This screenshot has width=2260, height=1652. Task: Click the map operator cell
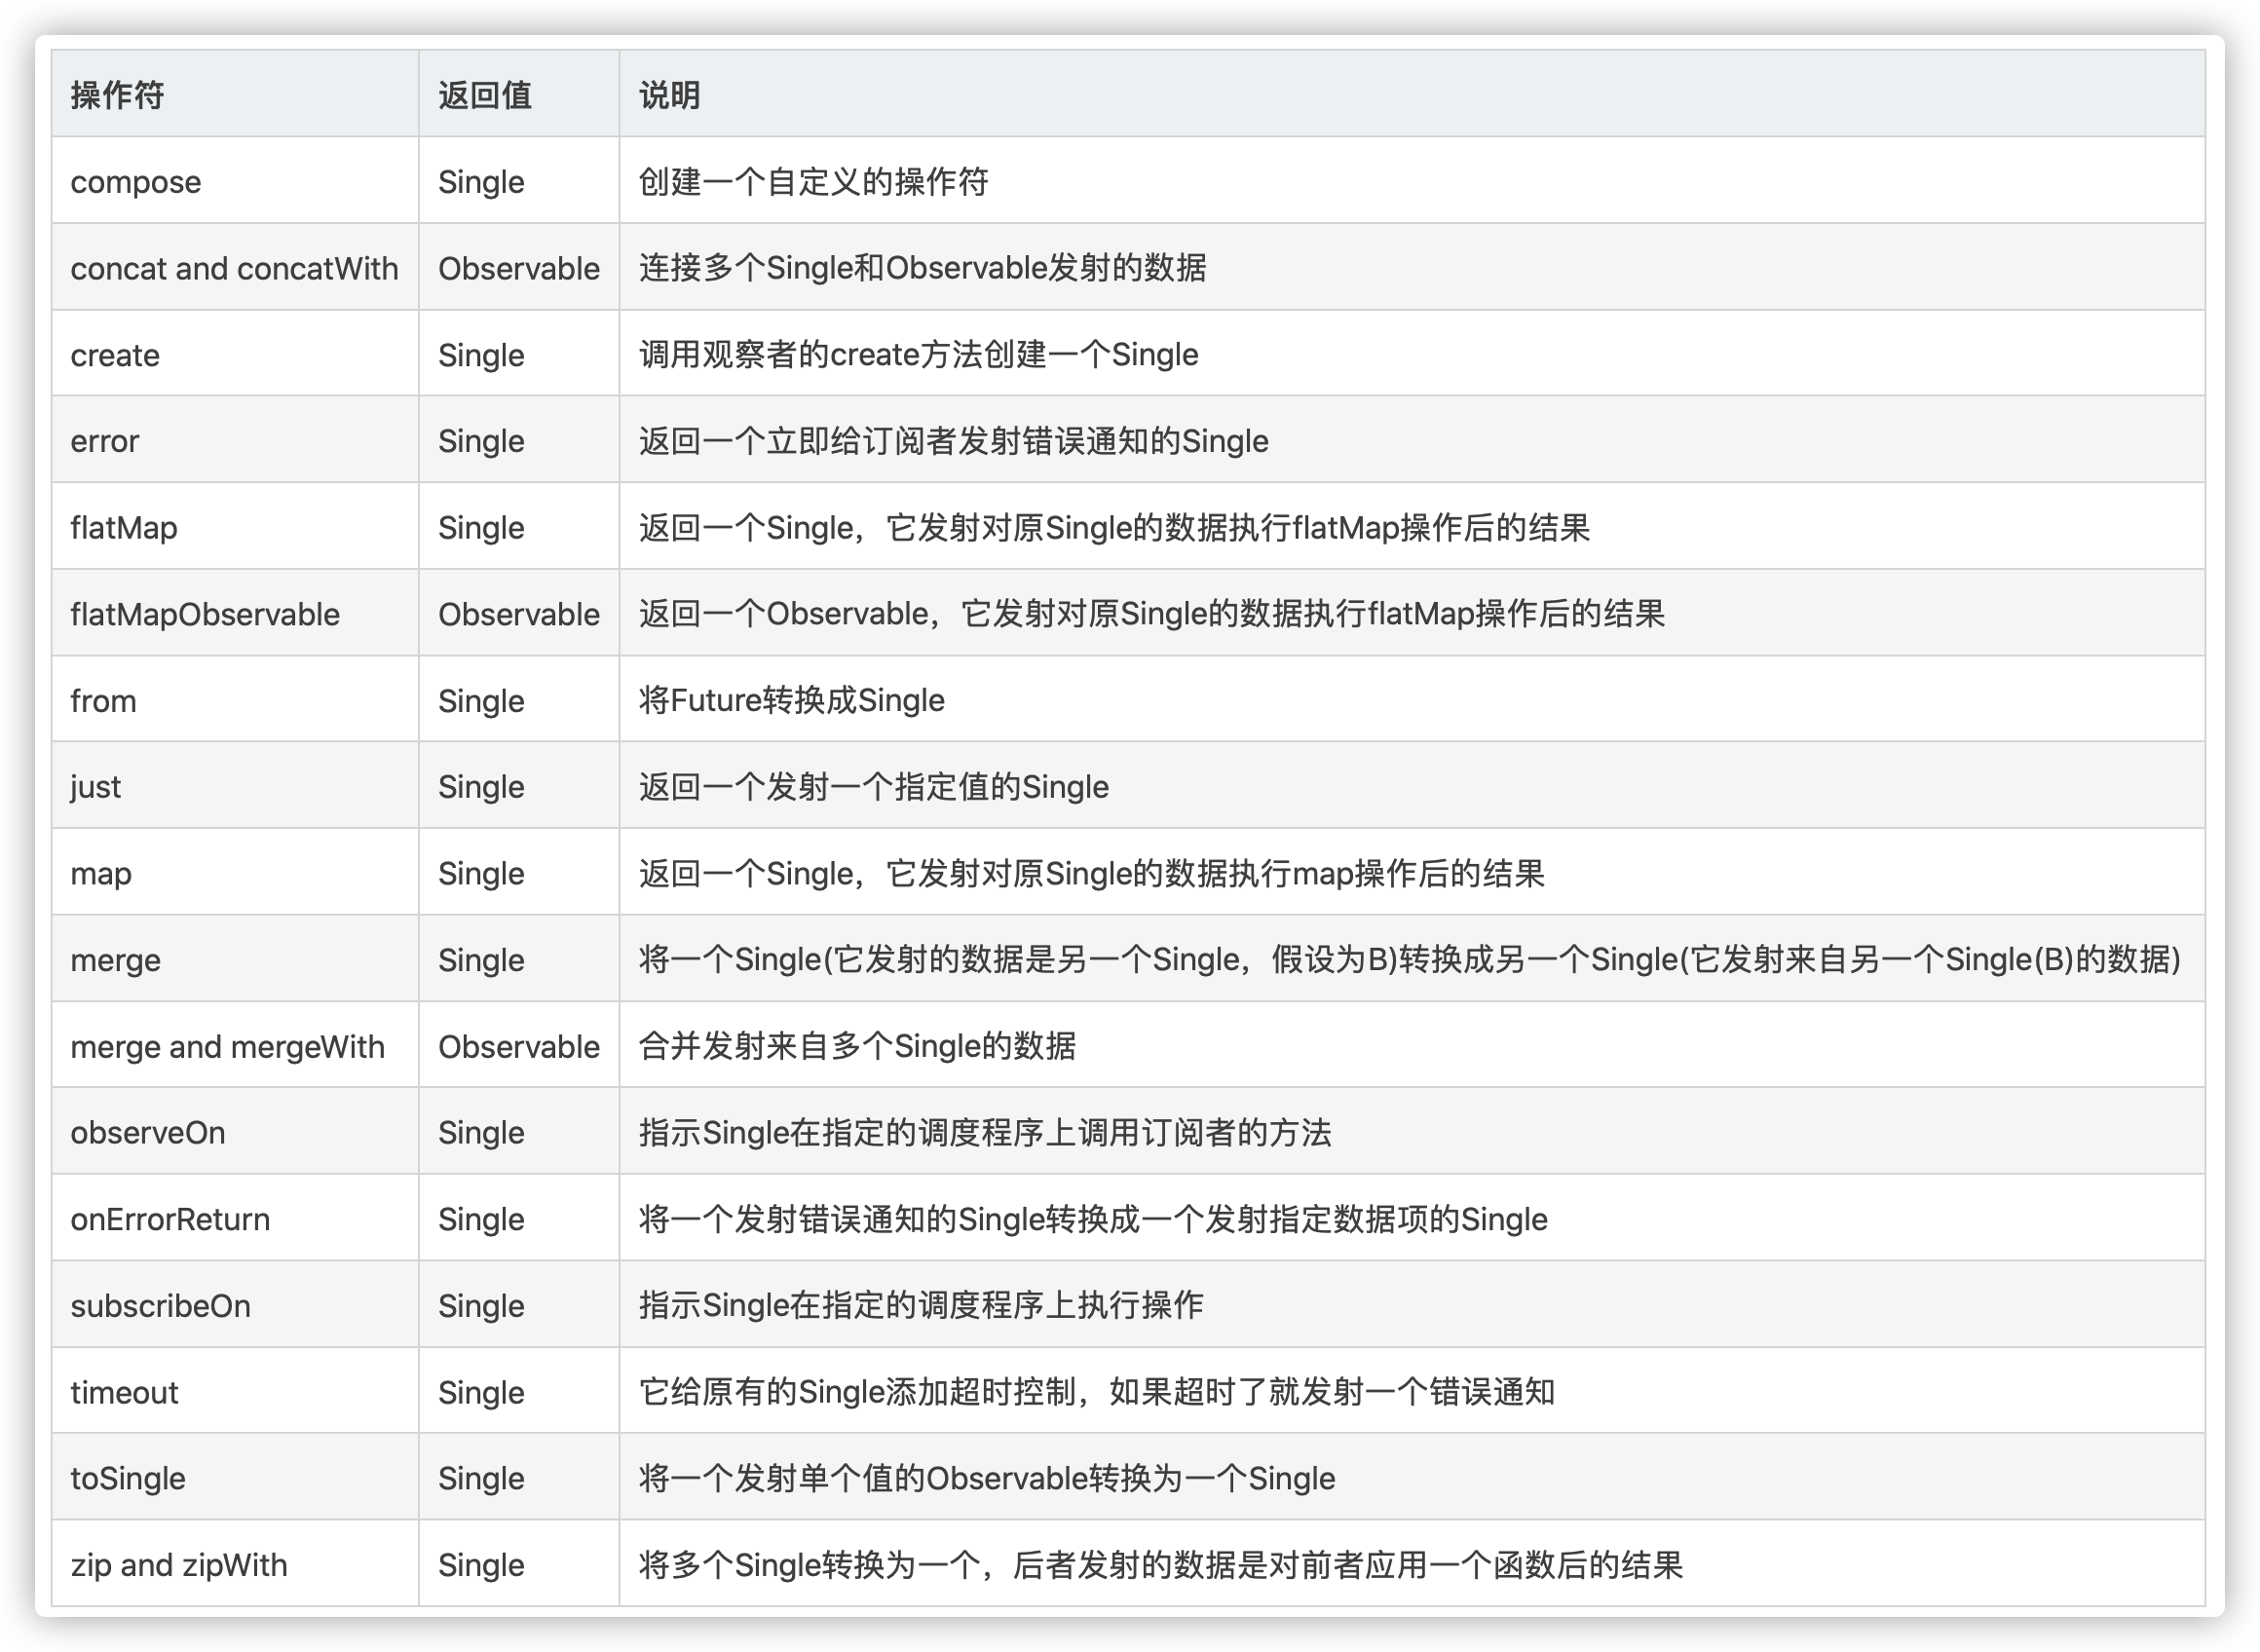pos(101,873)
